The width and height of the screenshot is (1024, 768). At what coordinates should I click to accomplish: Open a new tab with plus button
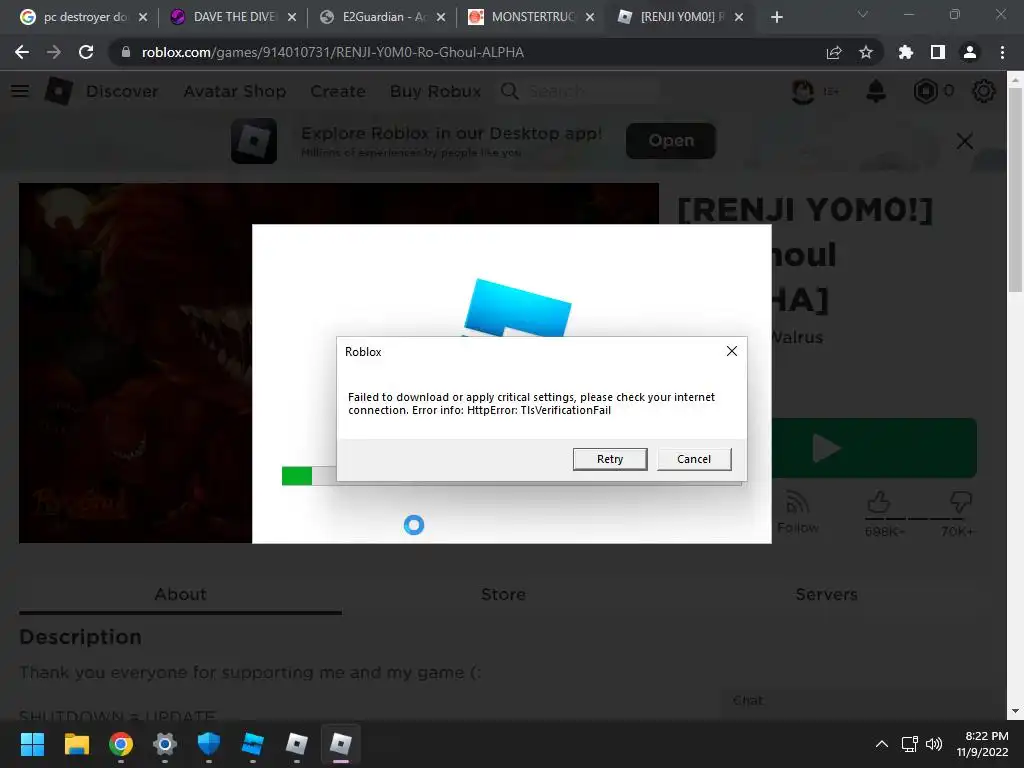[x=776, y=17]
